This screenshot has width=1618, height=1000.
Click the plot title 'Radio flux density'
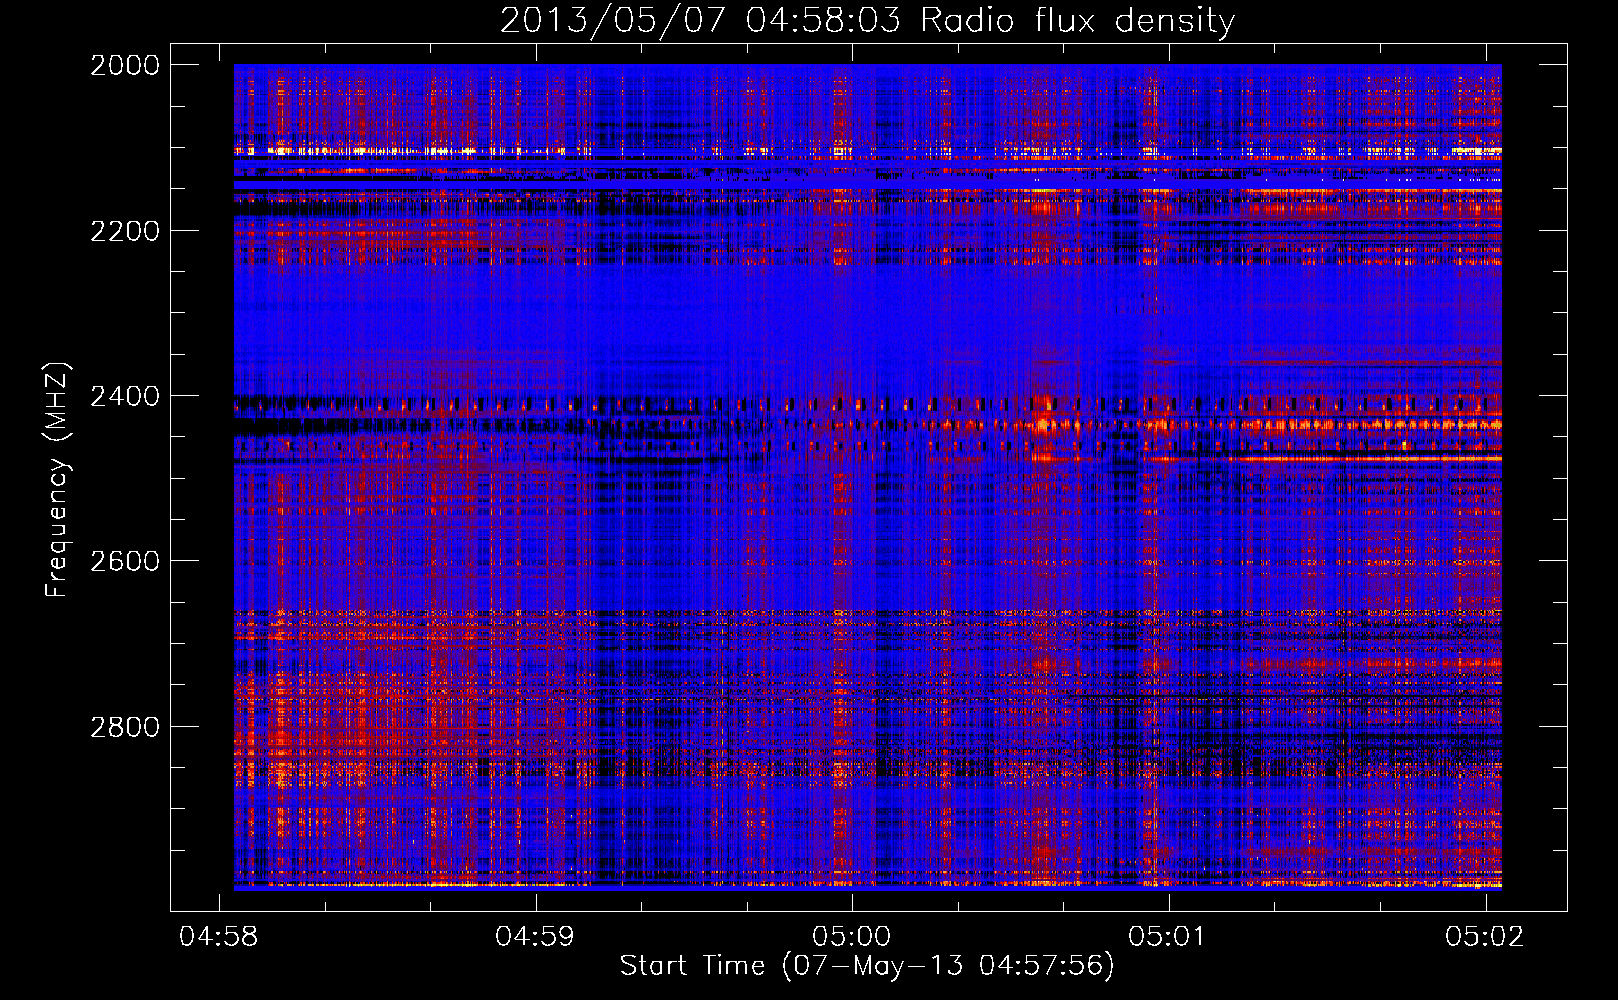1077,20
